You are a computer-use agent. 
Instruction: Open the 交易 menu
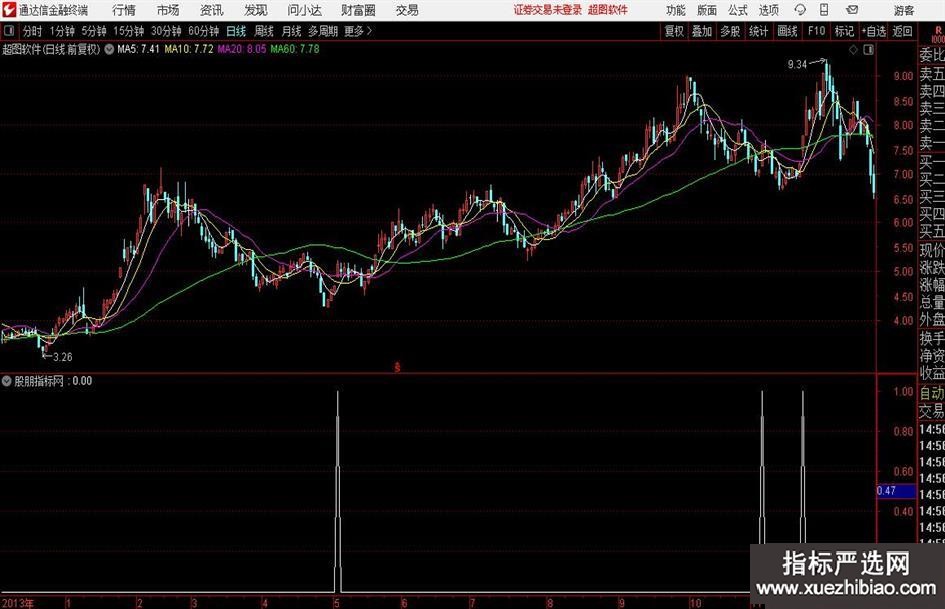click(x=407, y=10)
